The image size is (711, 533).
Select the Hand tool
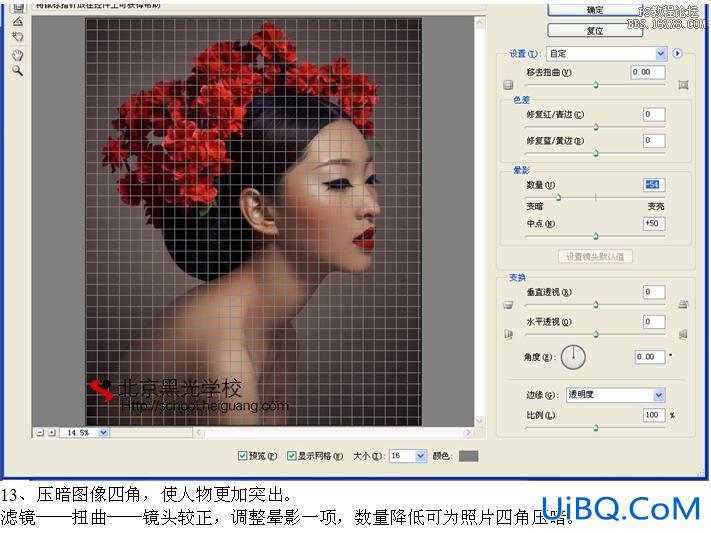pyautogui.click(x=18, y=55)
